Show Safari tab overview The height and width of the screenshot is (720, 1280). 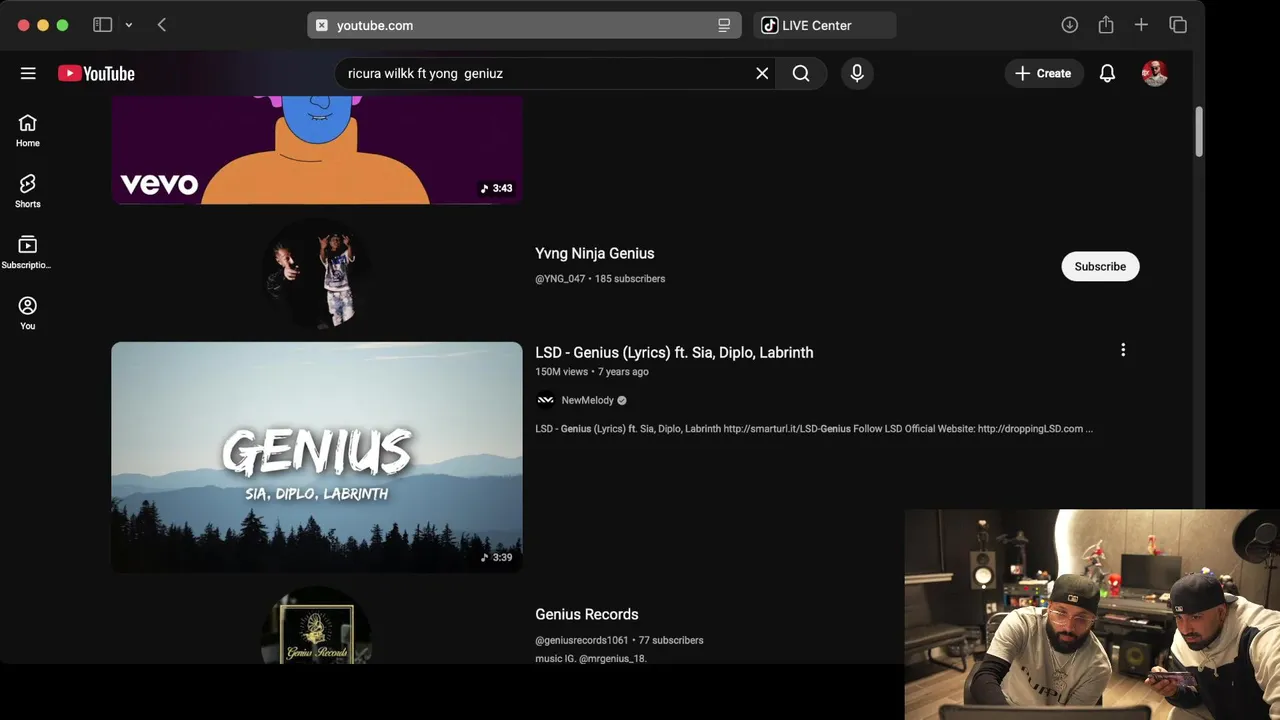1178,25
